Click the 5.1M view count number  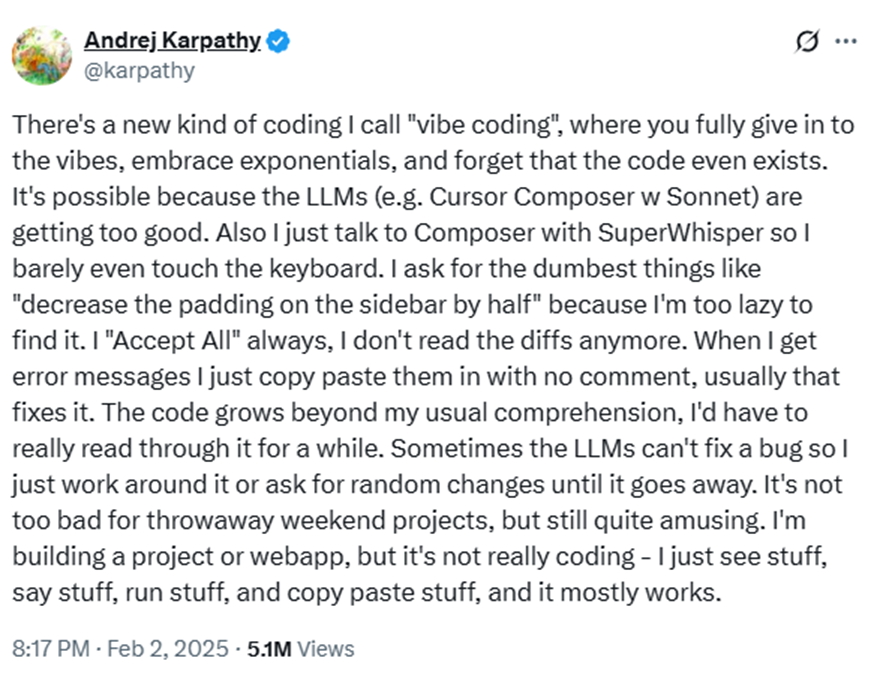(x=269, y=649)
